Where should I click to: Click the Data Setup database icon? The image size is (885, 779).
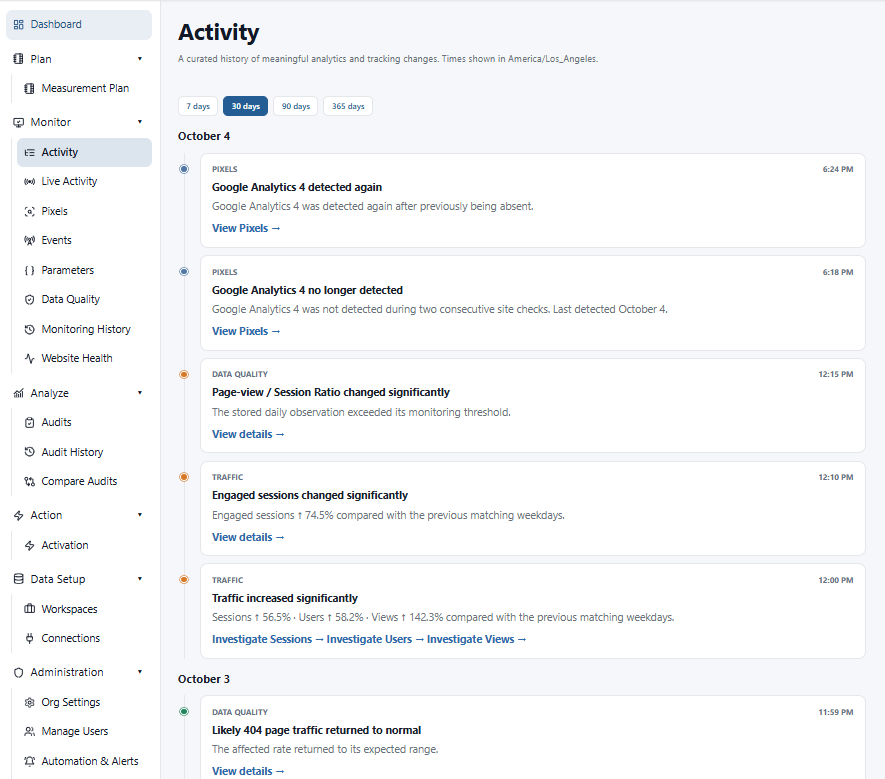19,579
